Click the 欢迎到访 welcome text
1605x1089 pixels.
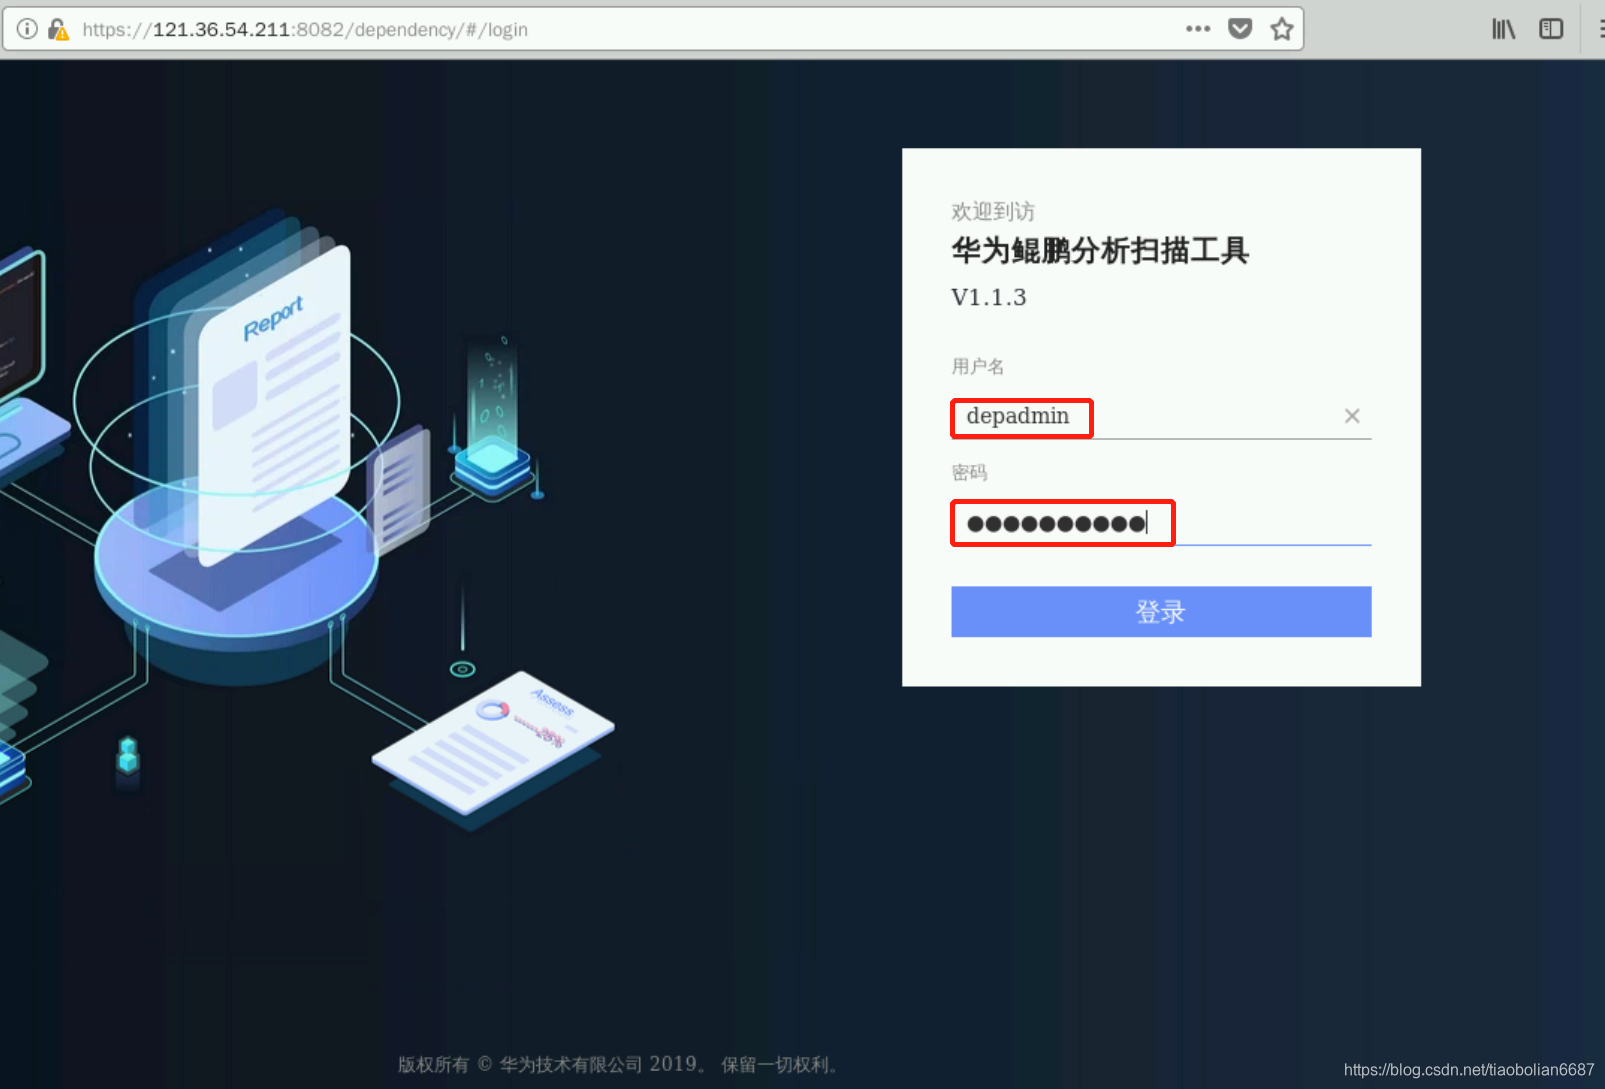(x=993, y=211)
